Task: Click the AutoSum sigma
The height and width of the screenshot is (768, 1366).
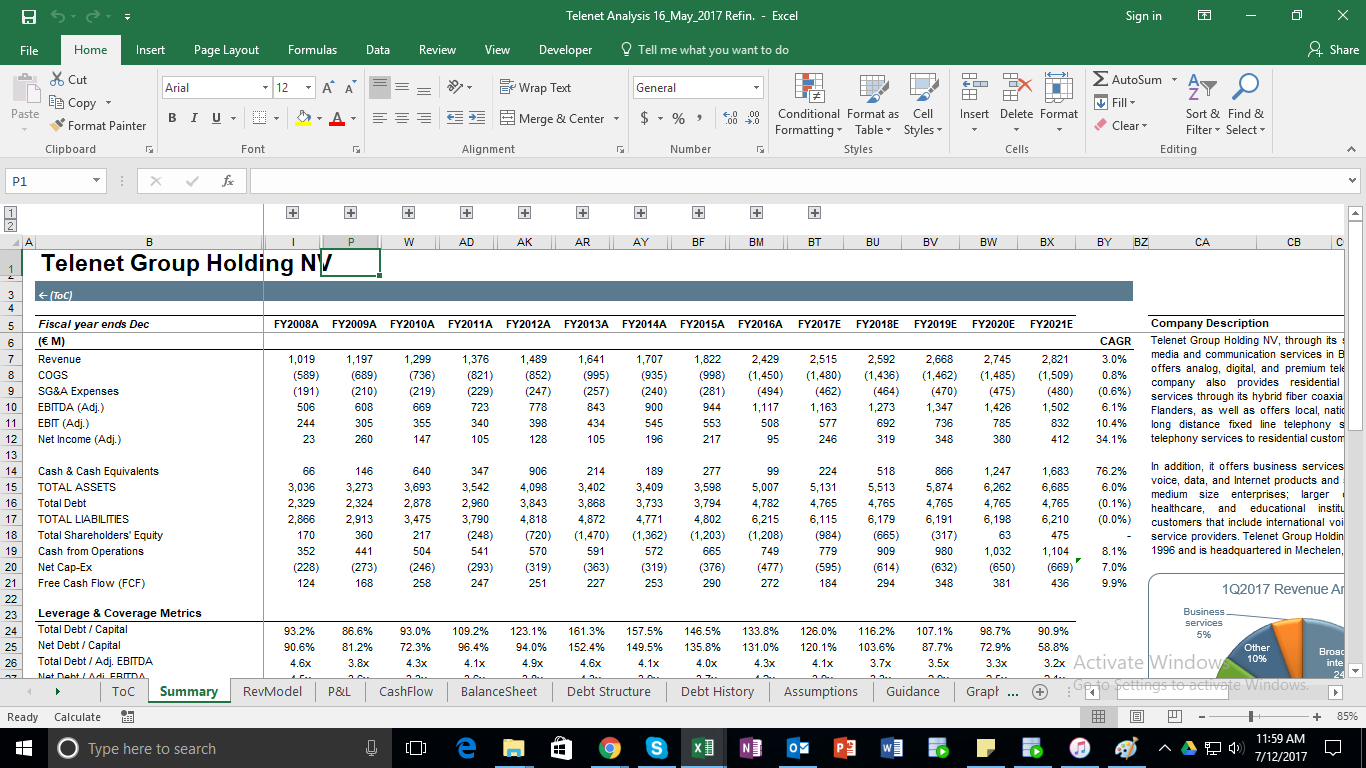Action: [x=1100, y=79]
